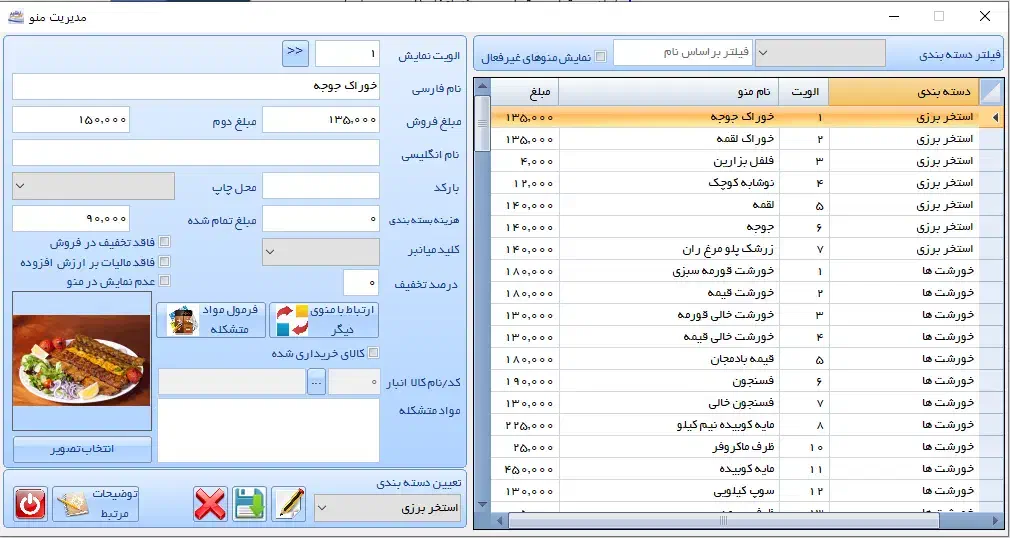This screenshot has height=538, width=1010.
Task: Click the table select-all corner cell
Action: pyautogui.click(x=991, y=92)
